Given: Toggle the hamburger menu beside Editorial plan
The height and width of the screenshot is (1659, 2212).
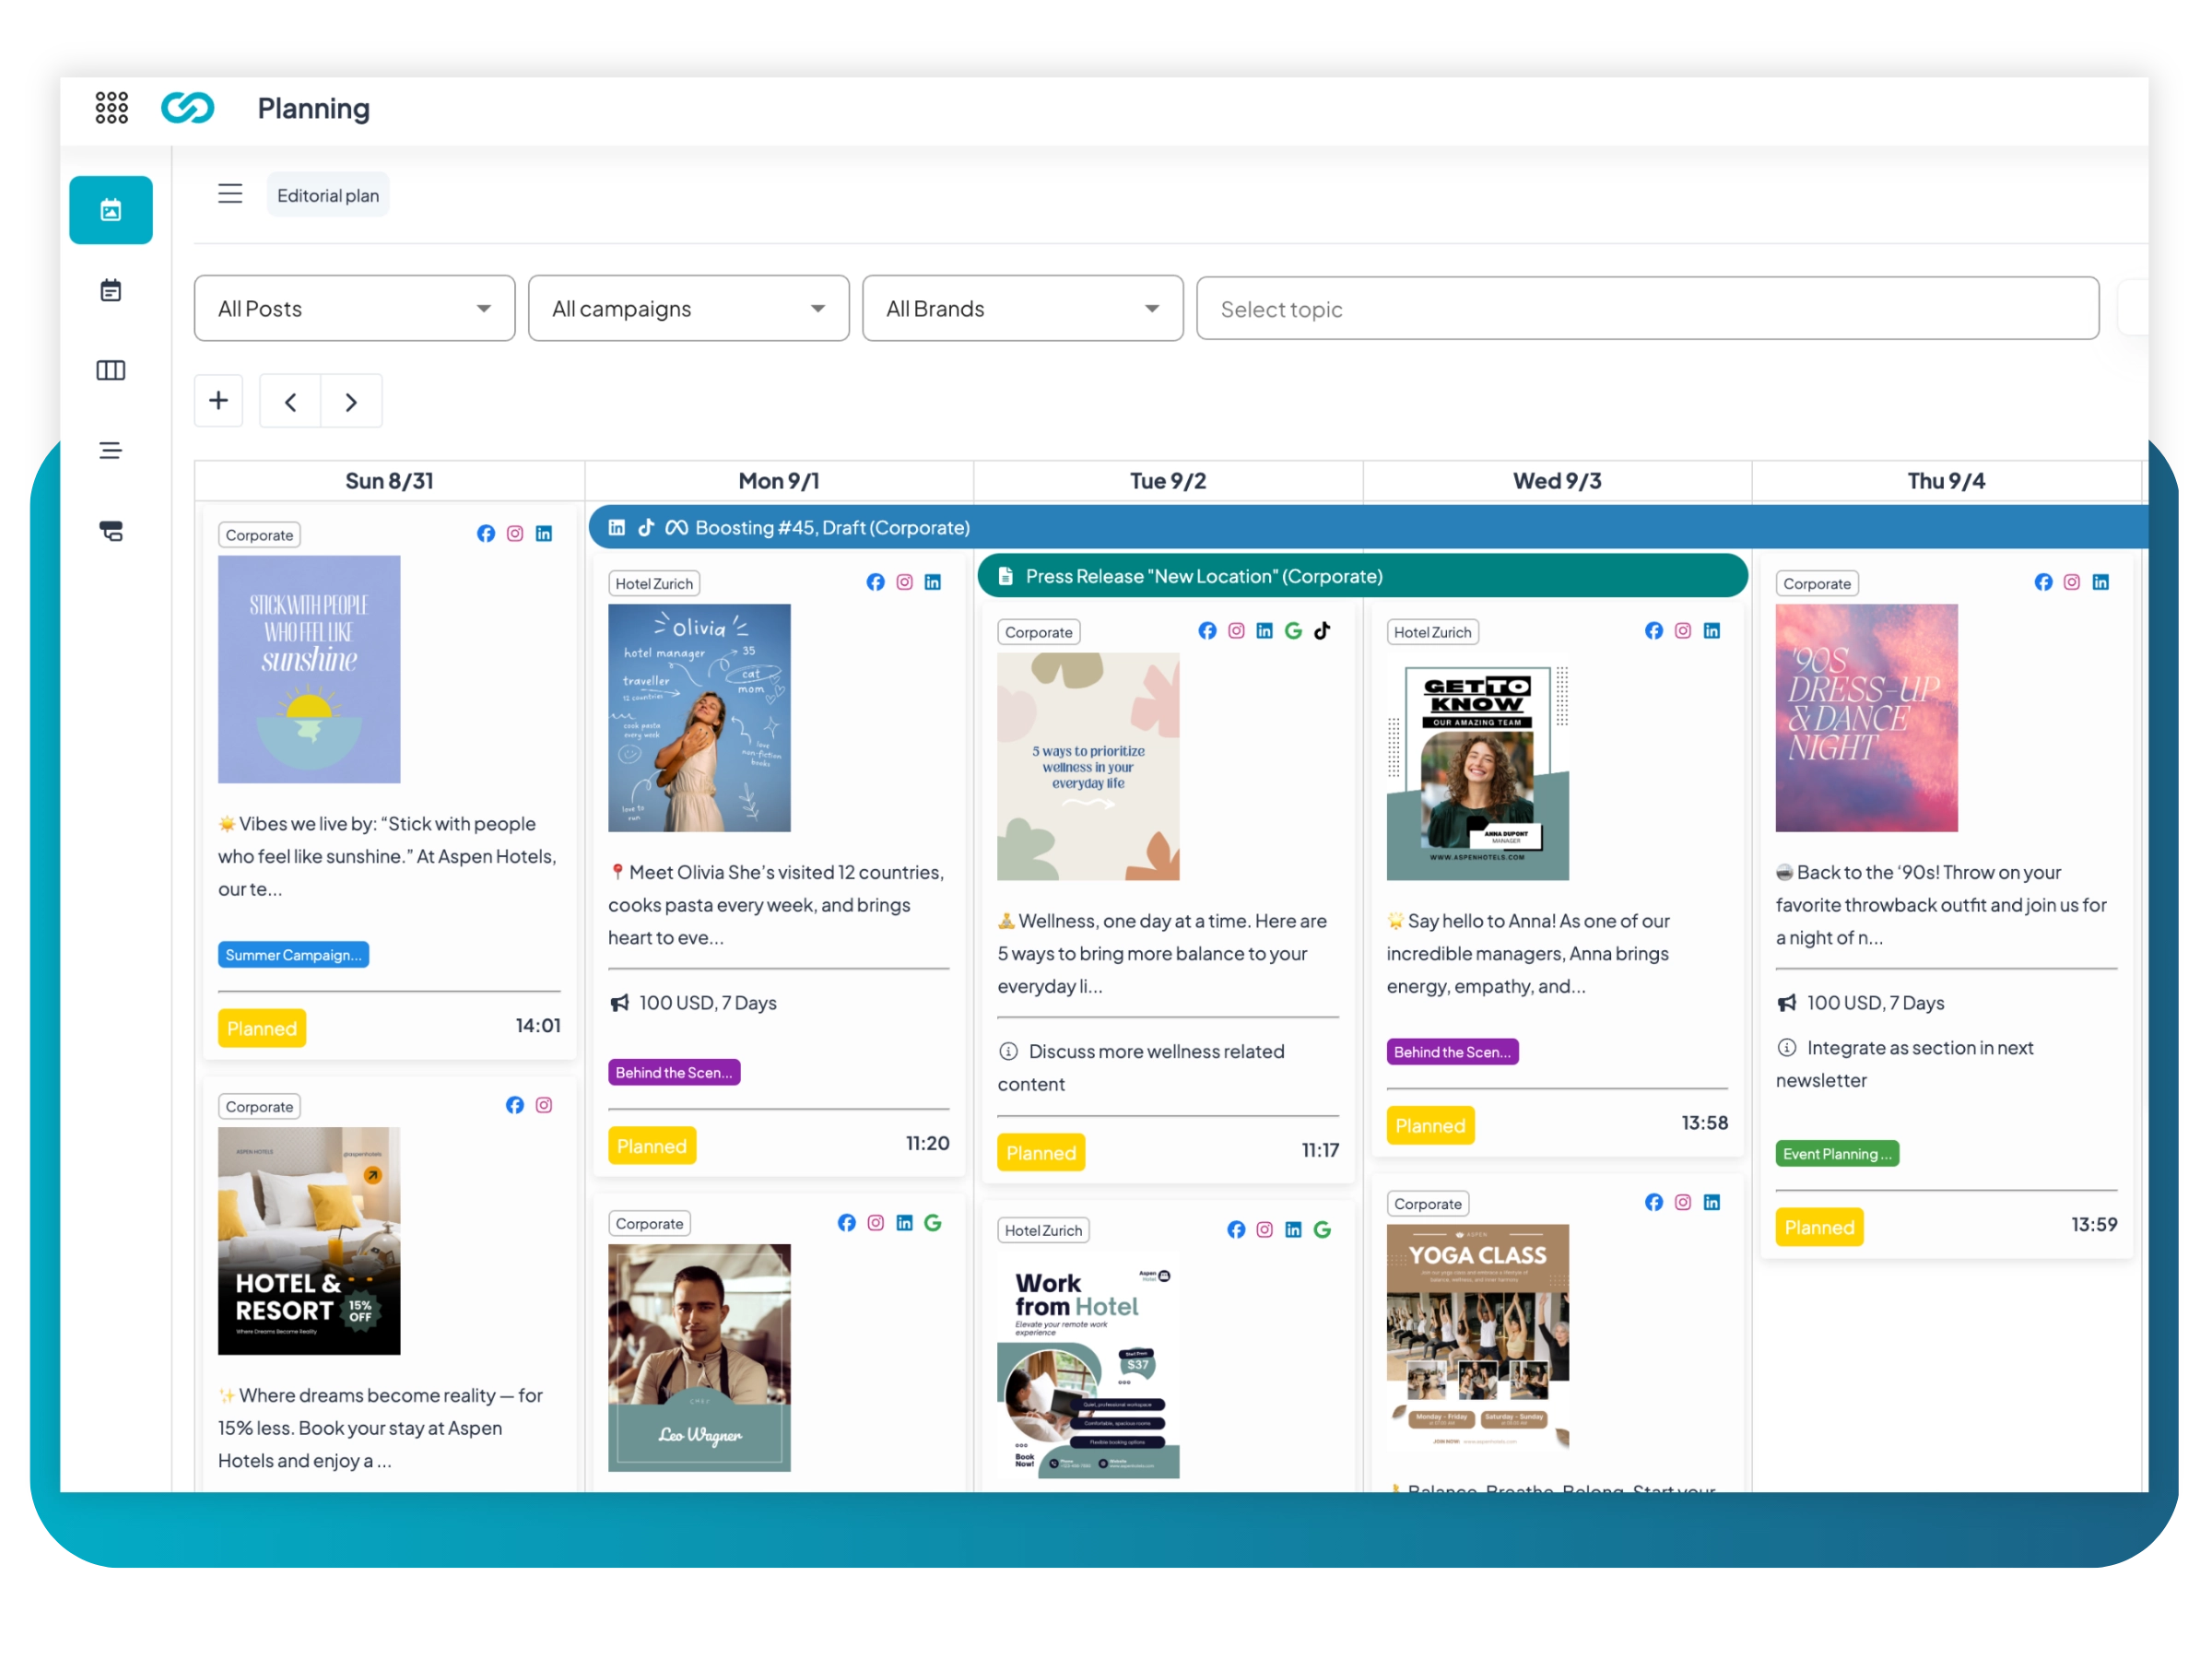Looking at the screenshot, I should tap(230, 194).
